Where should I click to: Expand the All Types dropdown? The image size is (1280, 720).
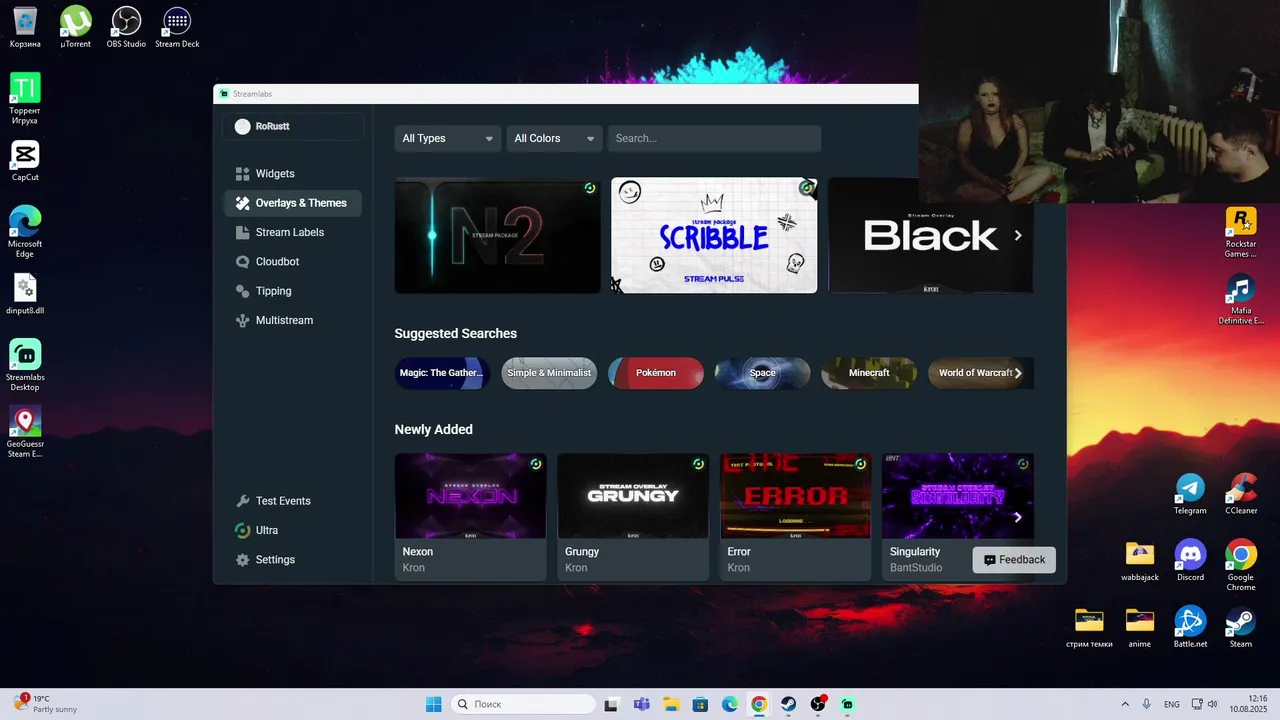[447, 138]
